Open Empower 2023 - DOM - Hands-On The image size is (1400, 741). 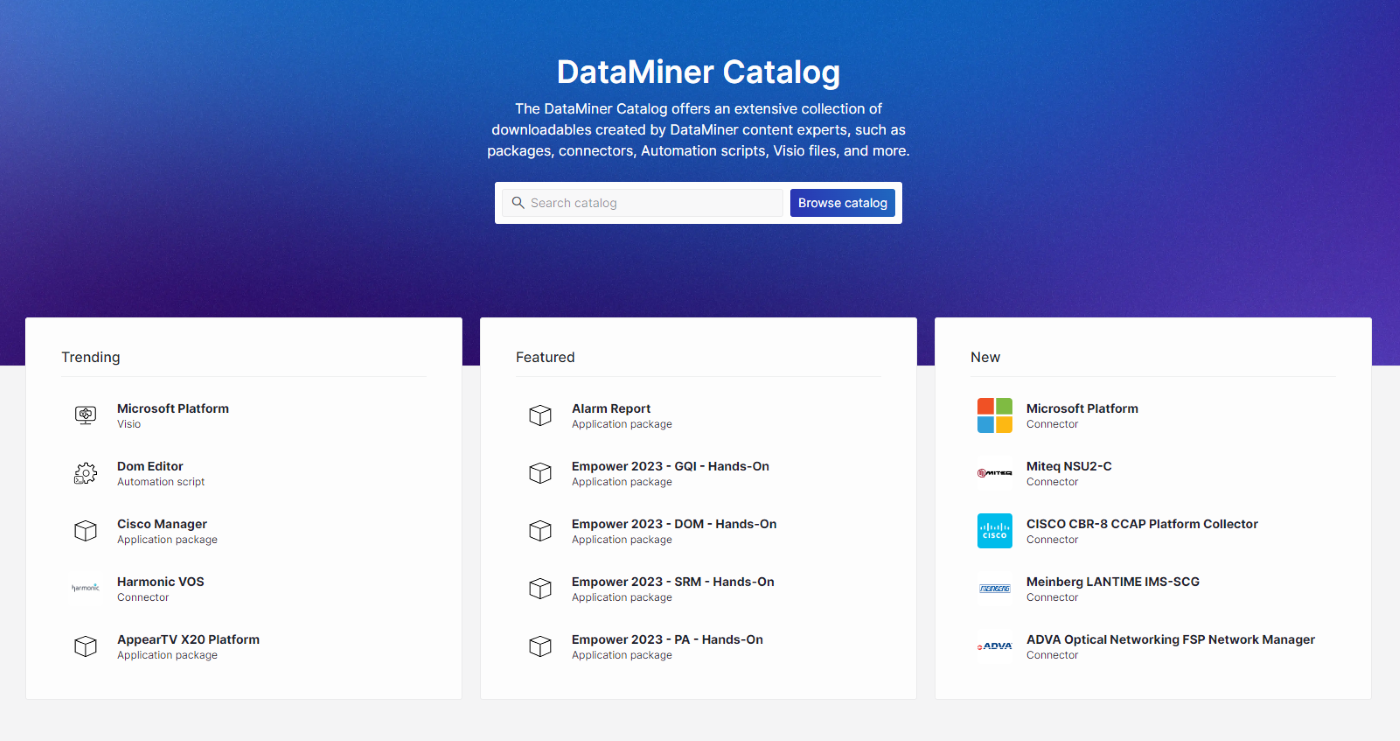[x=674, y=524]
